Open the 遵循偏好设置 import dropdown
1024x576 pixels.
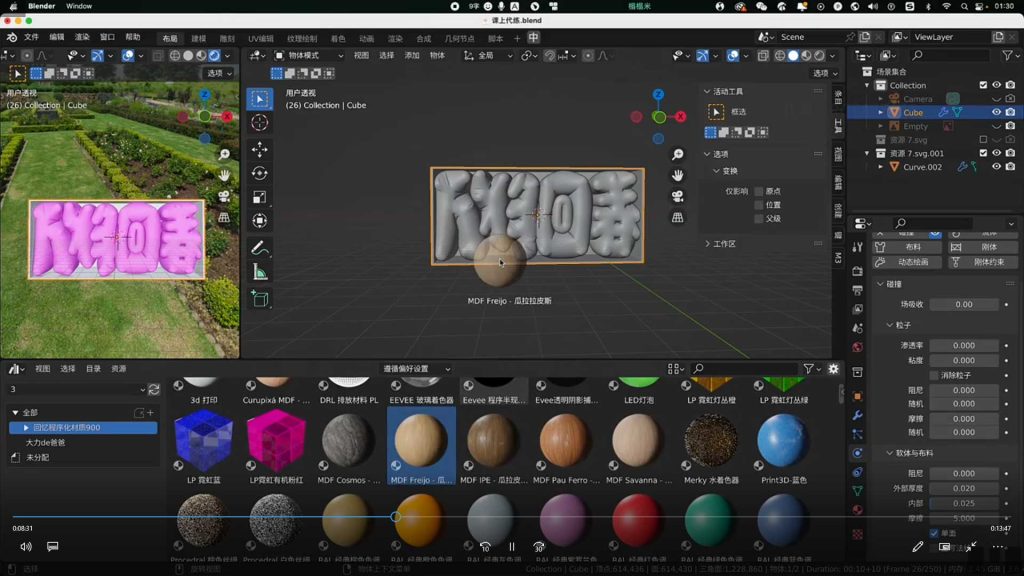416,369
